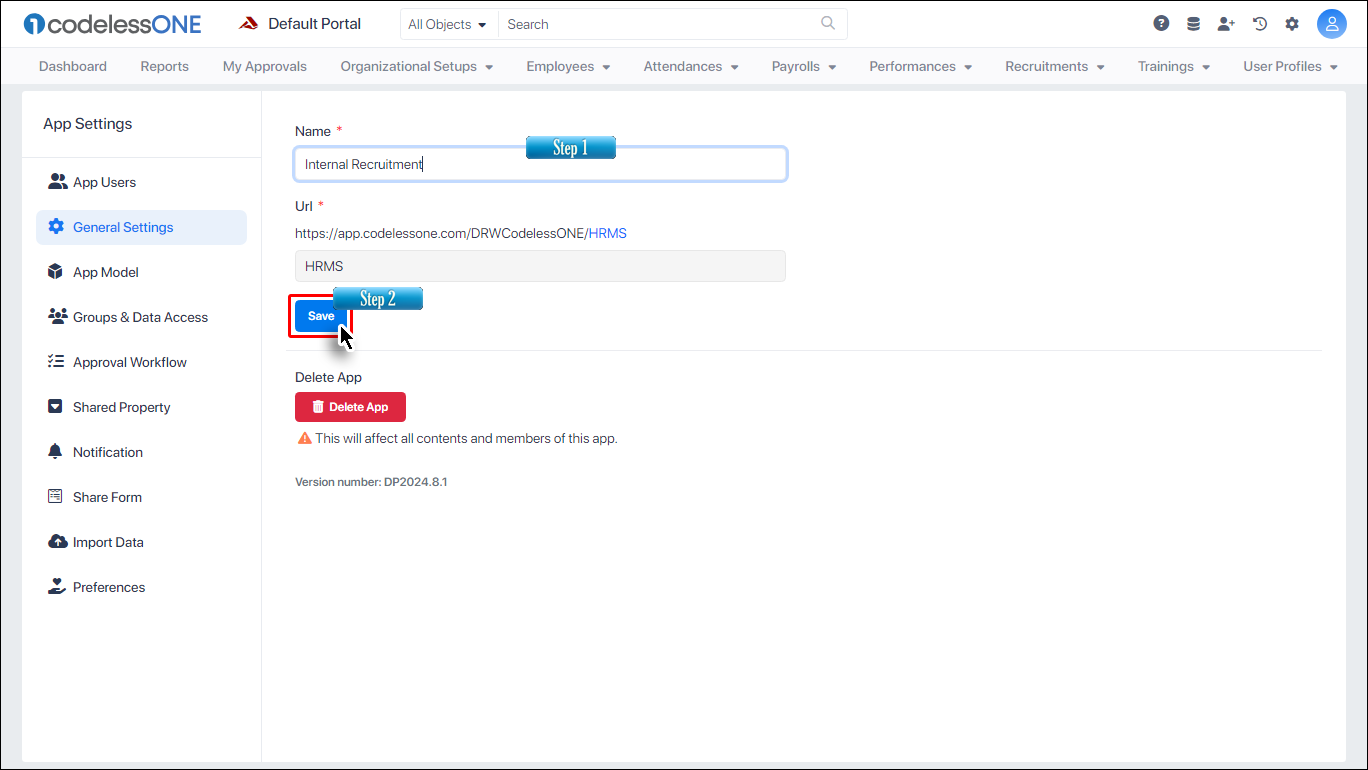Click the Shared Property icon

tap(56, 407)
